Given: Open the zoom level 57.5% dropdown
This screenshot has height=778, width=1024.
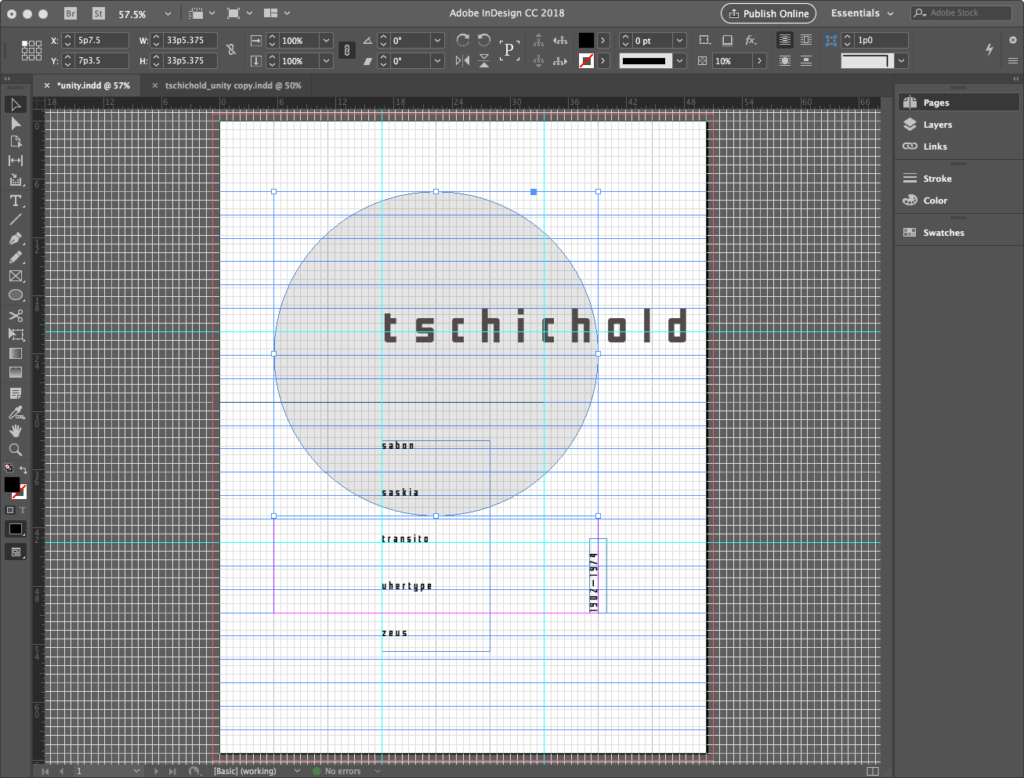Looking at the screenshot, I should point(166,15).
